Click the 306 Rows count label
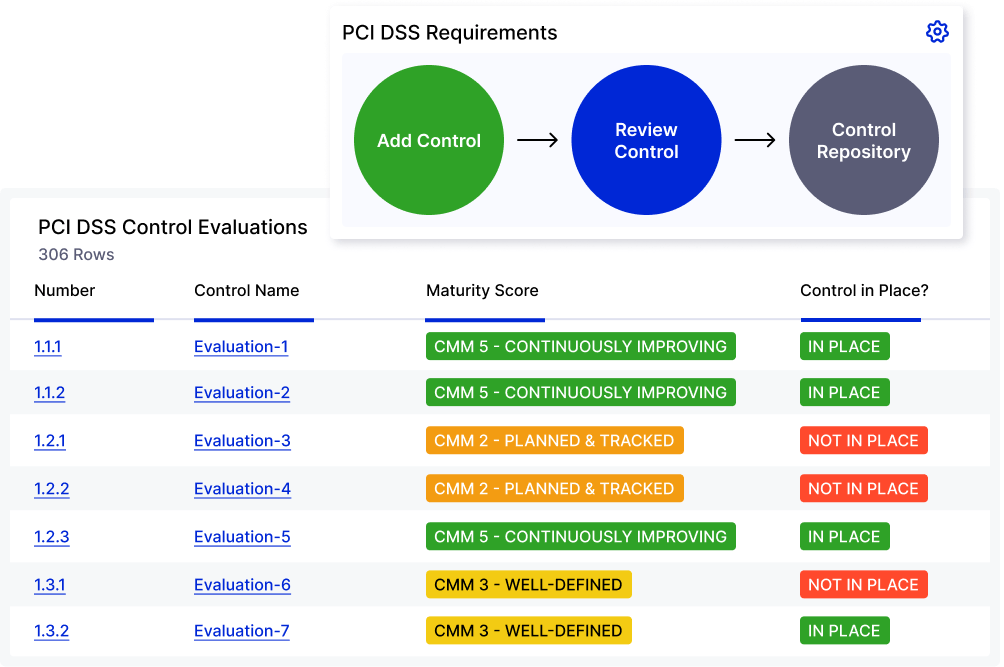This screenshot has height=667, width=1004. point(75,254)
